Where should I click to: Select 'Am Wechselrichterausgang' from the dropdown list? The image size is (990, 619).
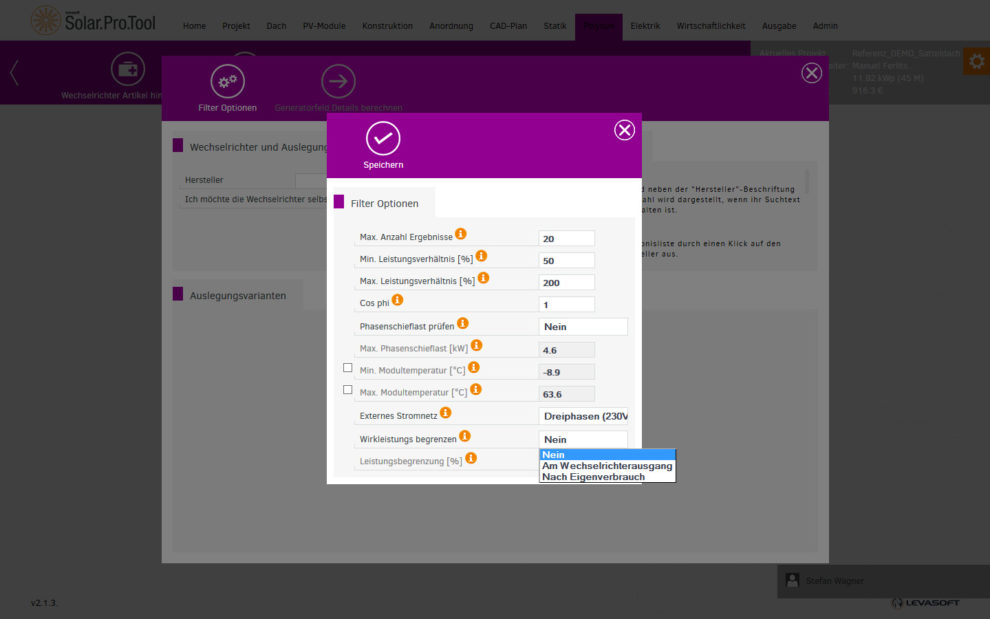pos(607,466)
